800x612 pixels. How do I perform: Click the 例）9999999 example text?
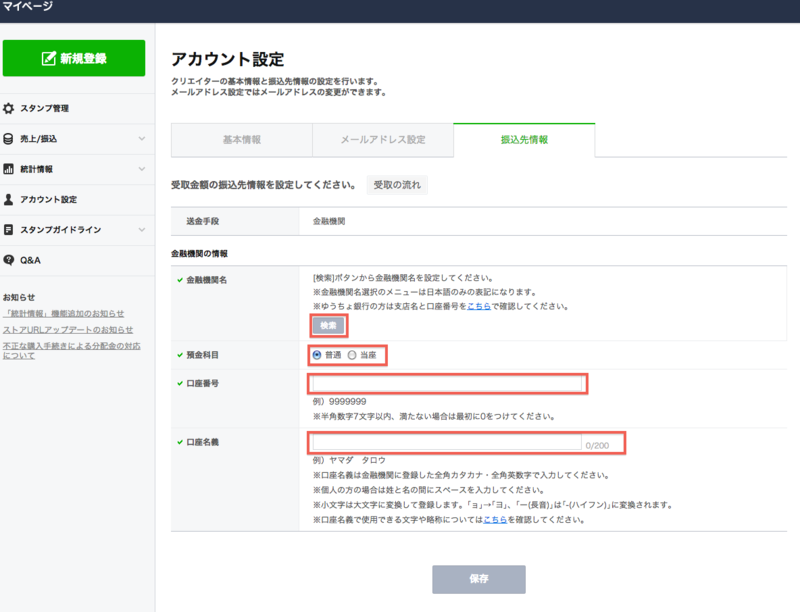coord(339,402)
